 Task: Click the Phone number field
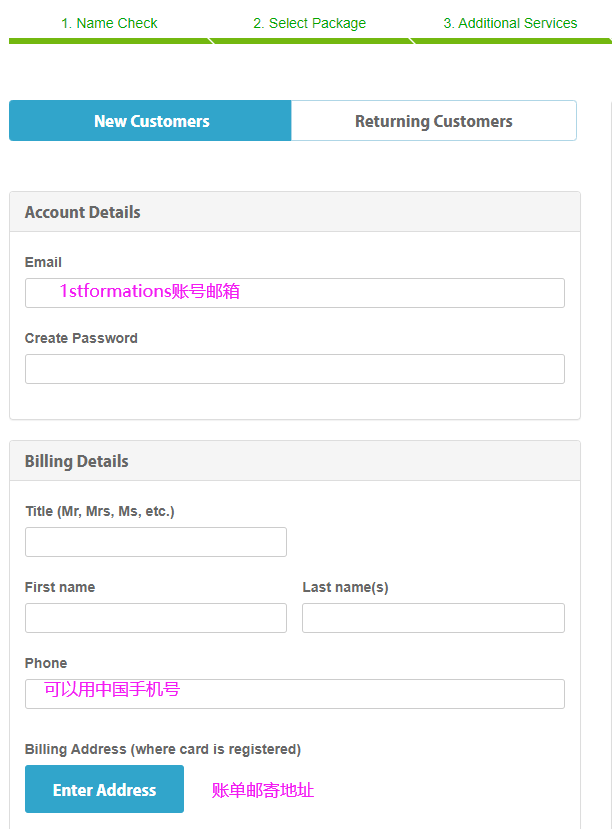click(x=295, y=693)
